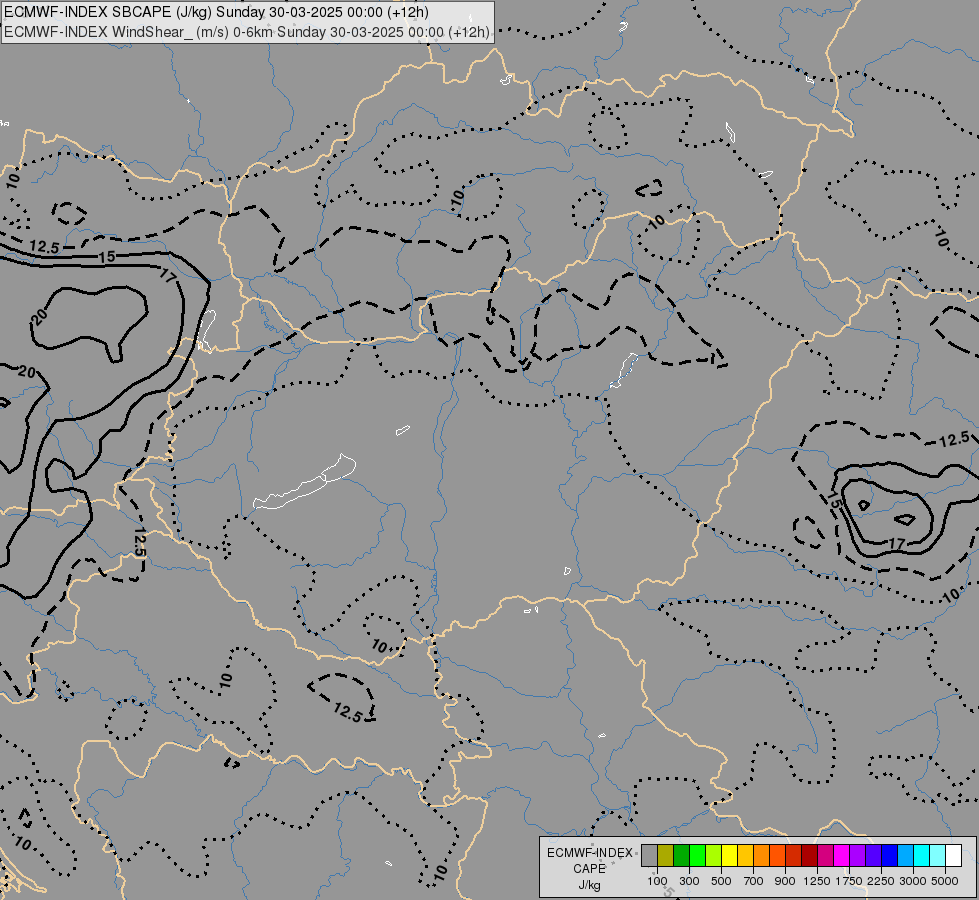Click the purple swatch right of 1750 tick
This screenshot has width=979, height=900.
point(857,856)
